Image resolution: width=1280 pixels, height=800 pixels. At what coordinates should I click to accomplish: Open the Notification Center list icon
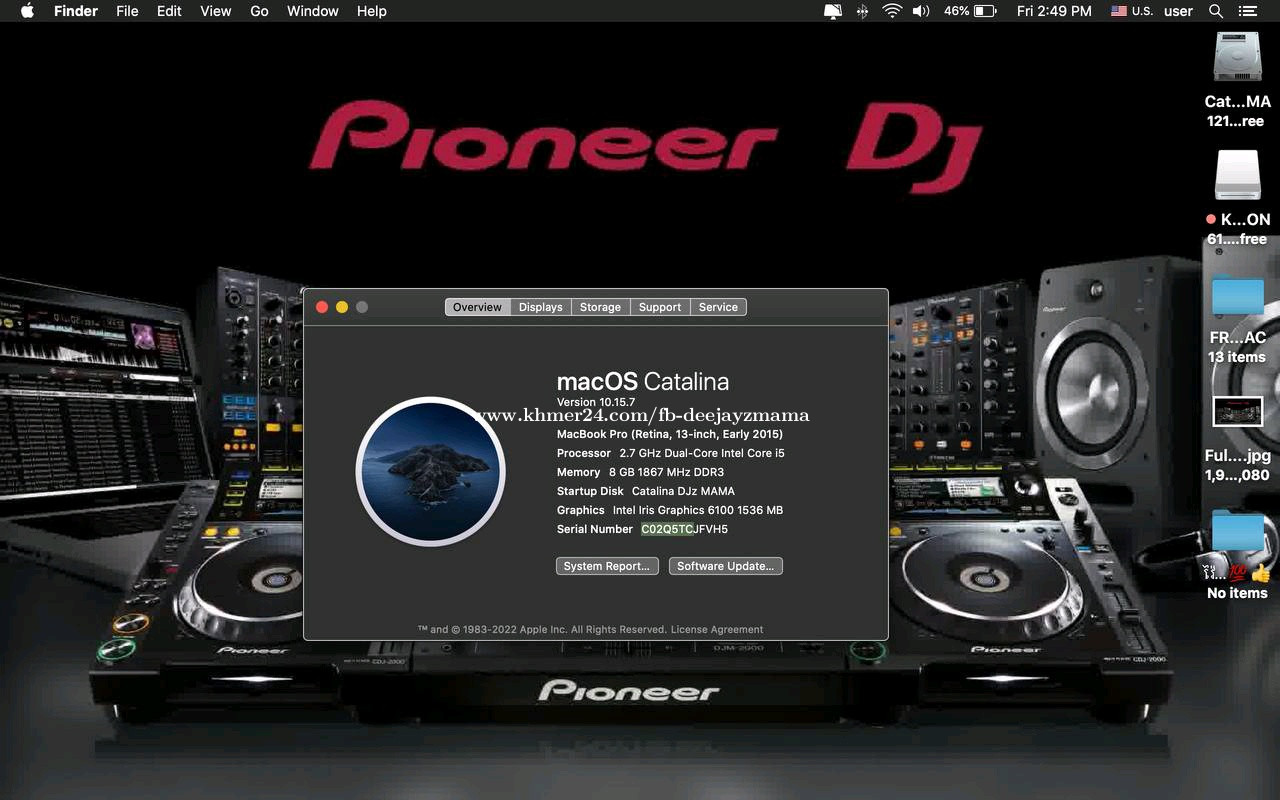[1247, 11]
